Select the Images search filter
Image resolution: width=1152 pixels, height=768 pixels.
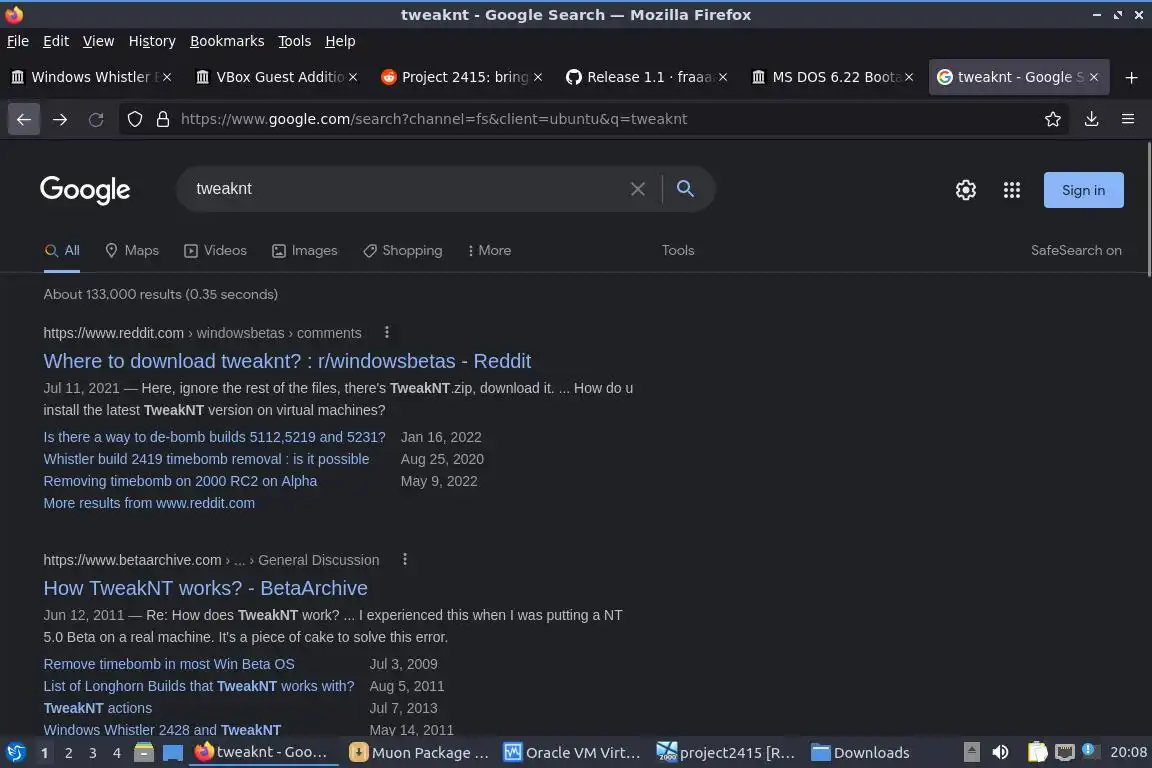304,251
